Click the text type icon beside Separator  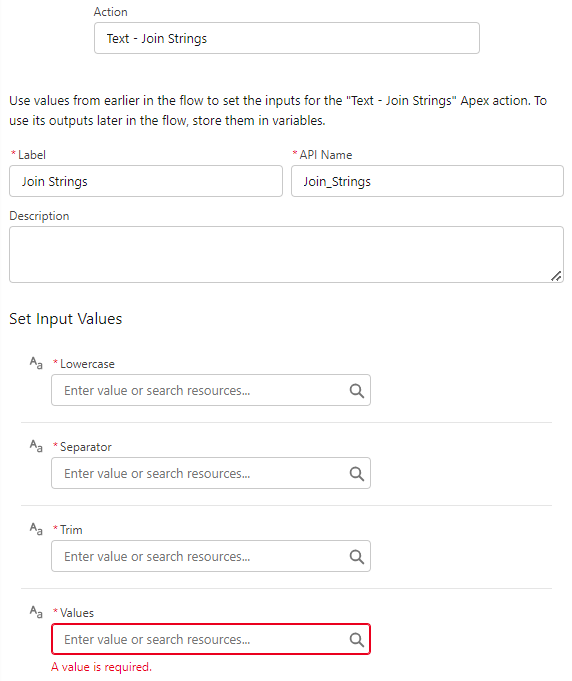click(x=36, y=446)
